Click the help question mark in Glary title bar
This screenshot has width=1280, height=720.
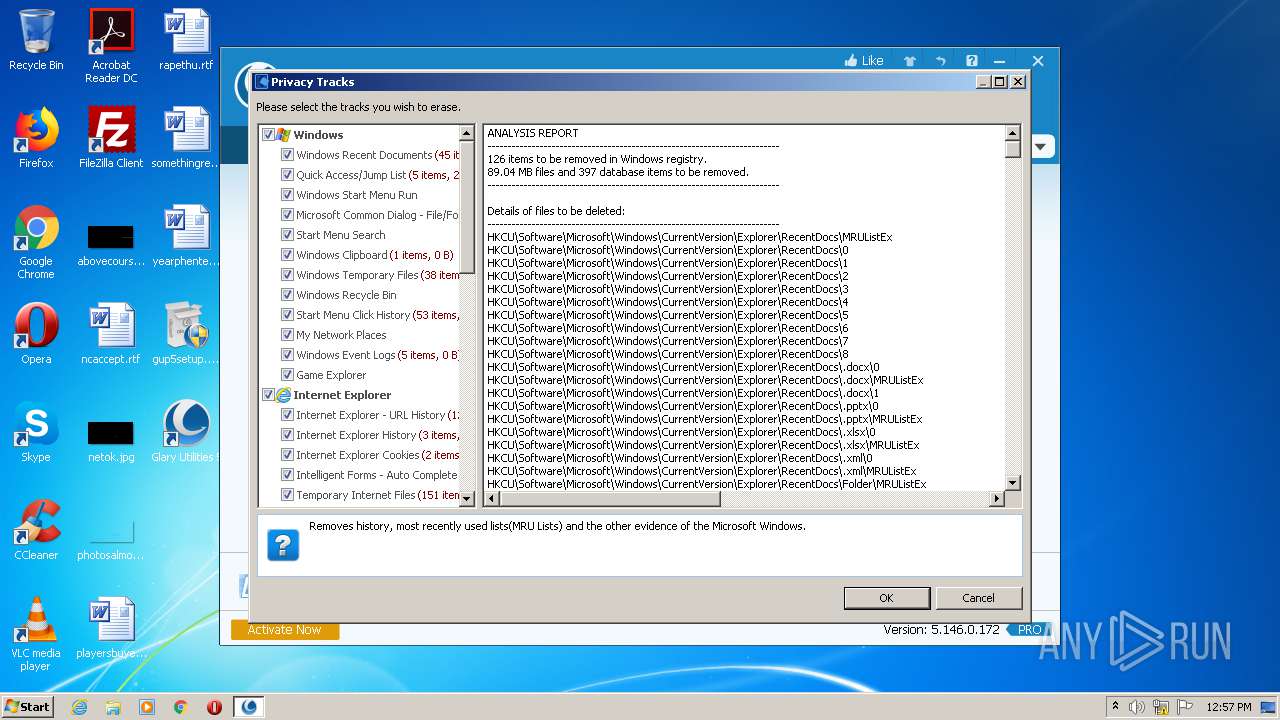[x=970, y=61]
